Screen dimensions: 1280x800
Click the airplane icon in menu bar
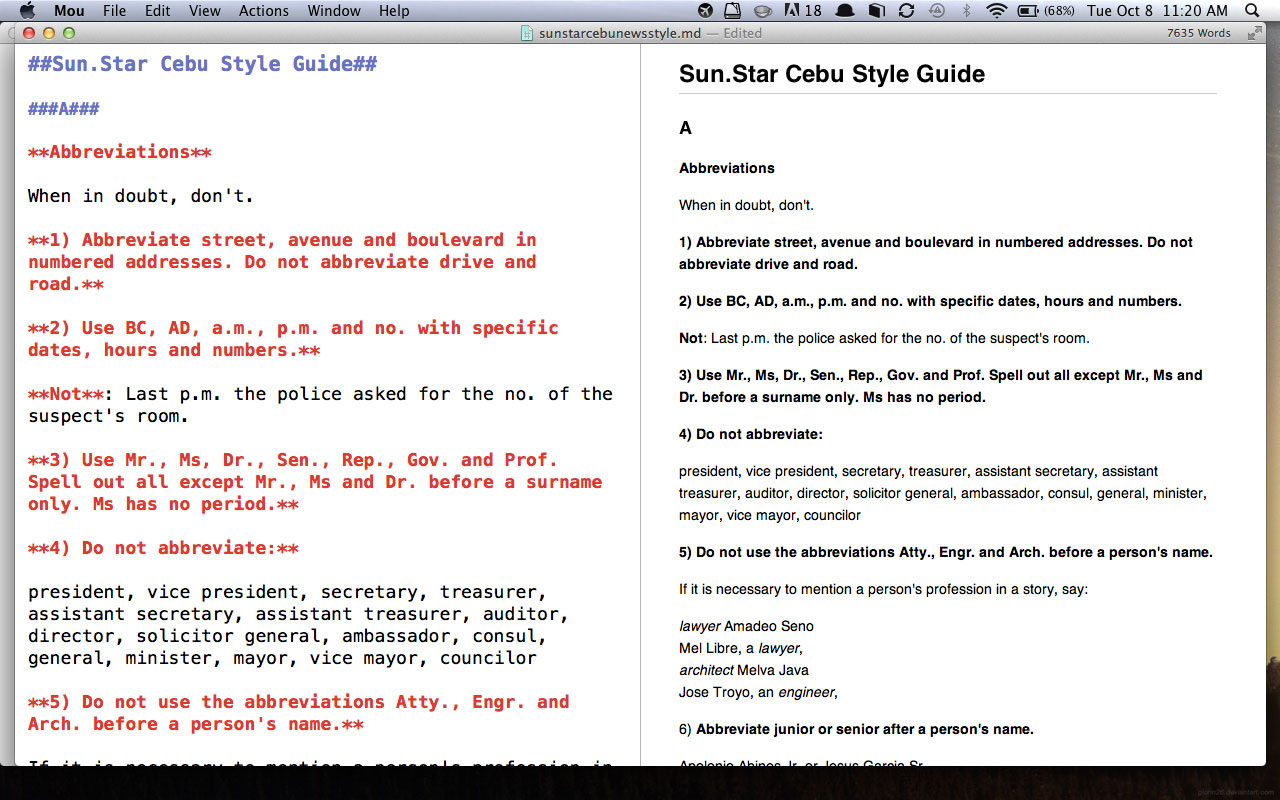706,11
